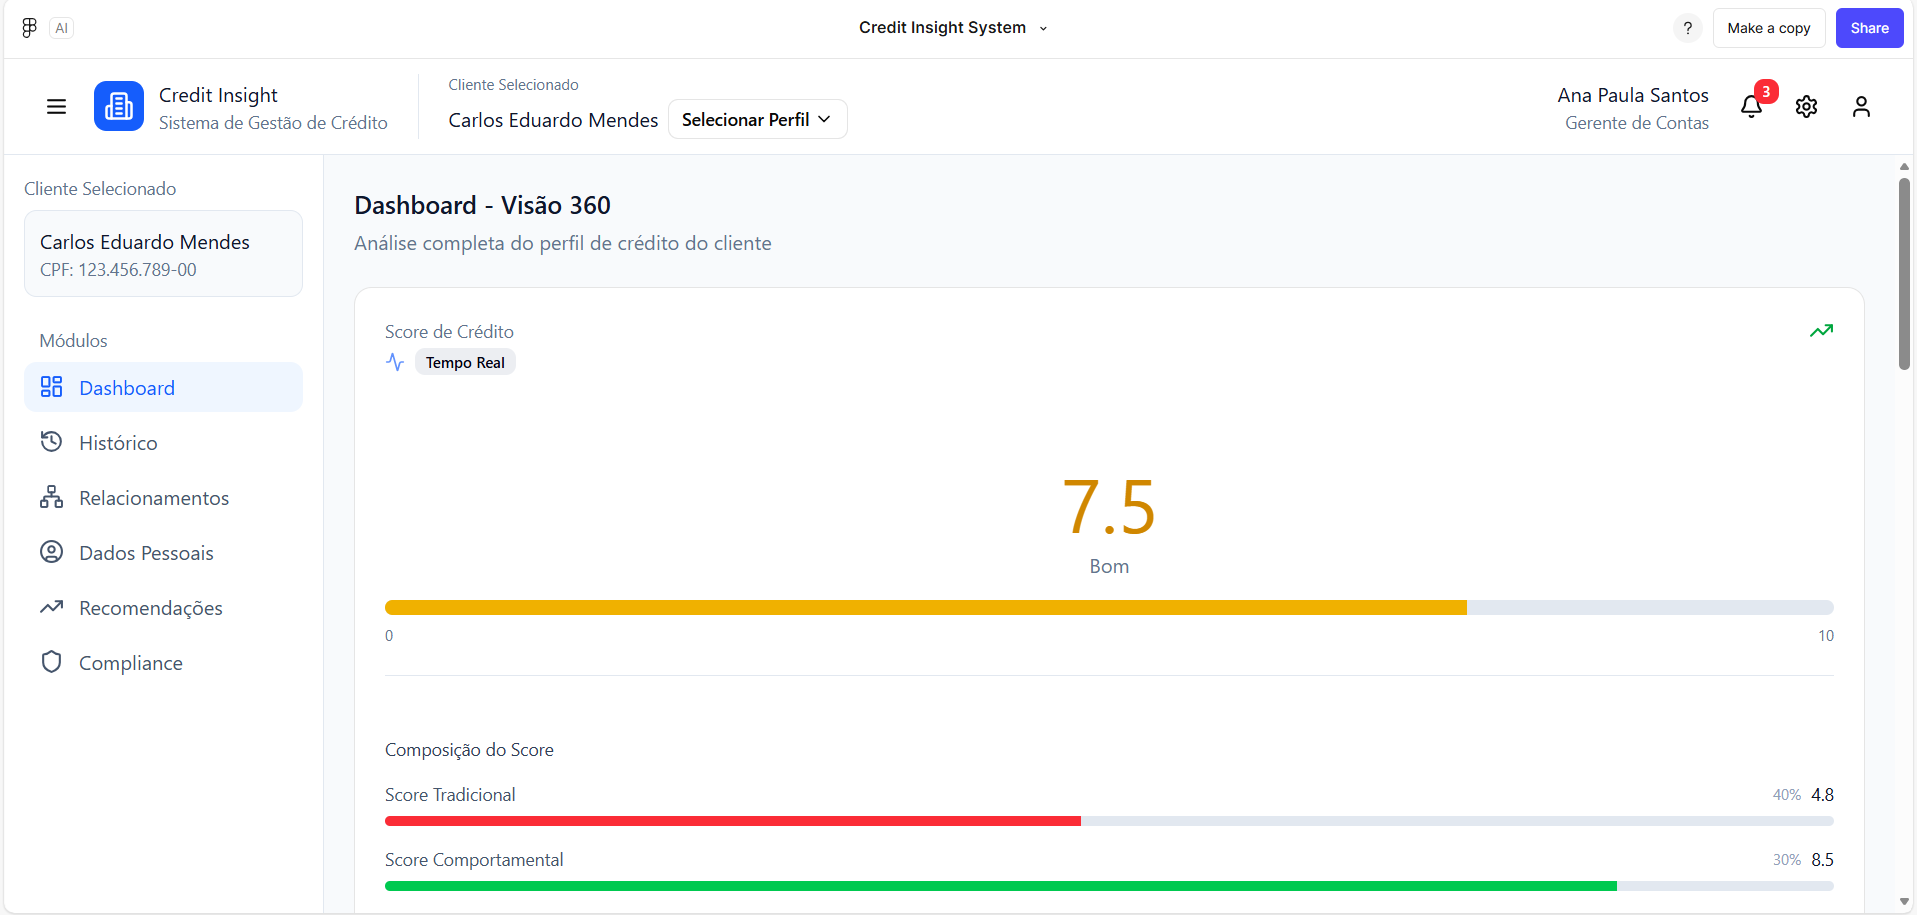
Task: Open the Recomendações module
Action: tap(163, 608)
